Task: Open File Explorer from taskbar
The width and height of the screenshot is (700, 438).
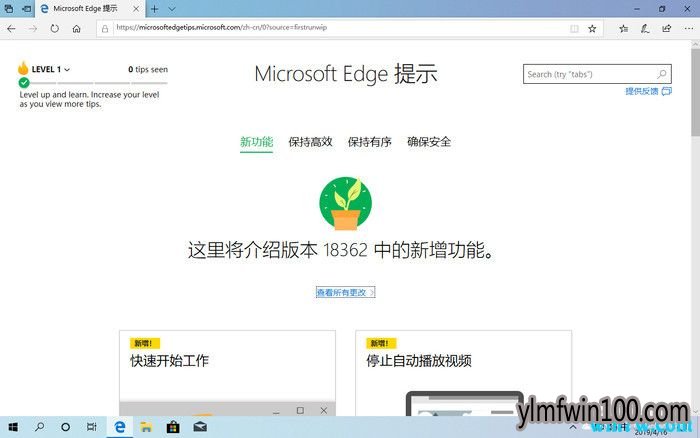Action: 146,427
